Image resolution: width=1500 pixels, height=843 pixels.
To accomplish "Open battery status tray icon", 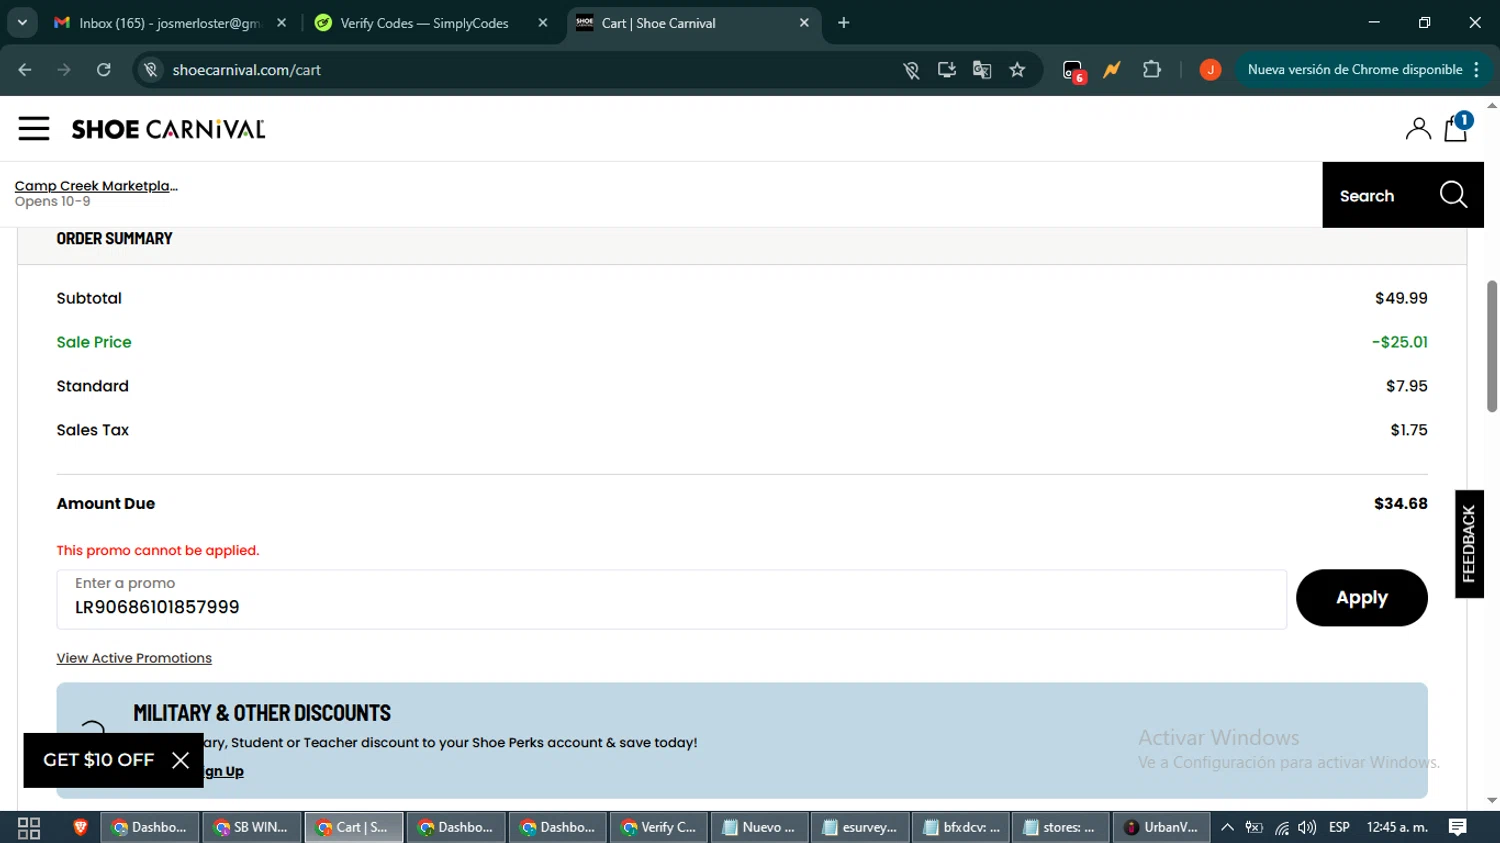I will pos(1254,827).
